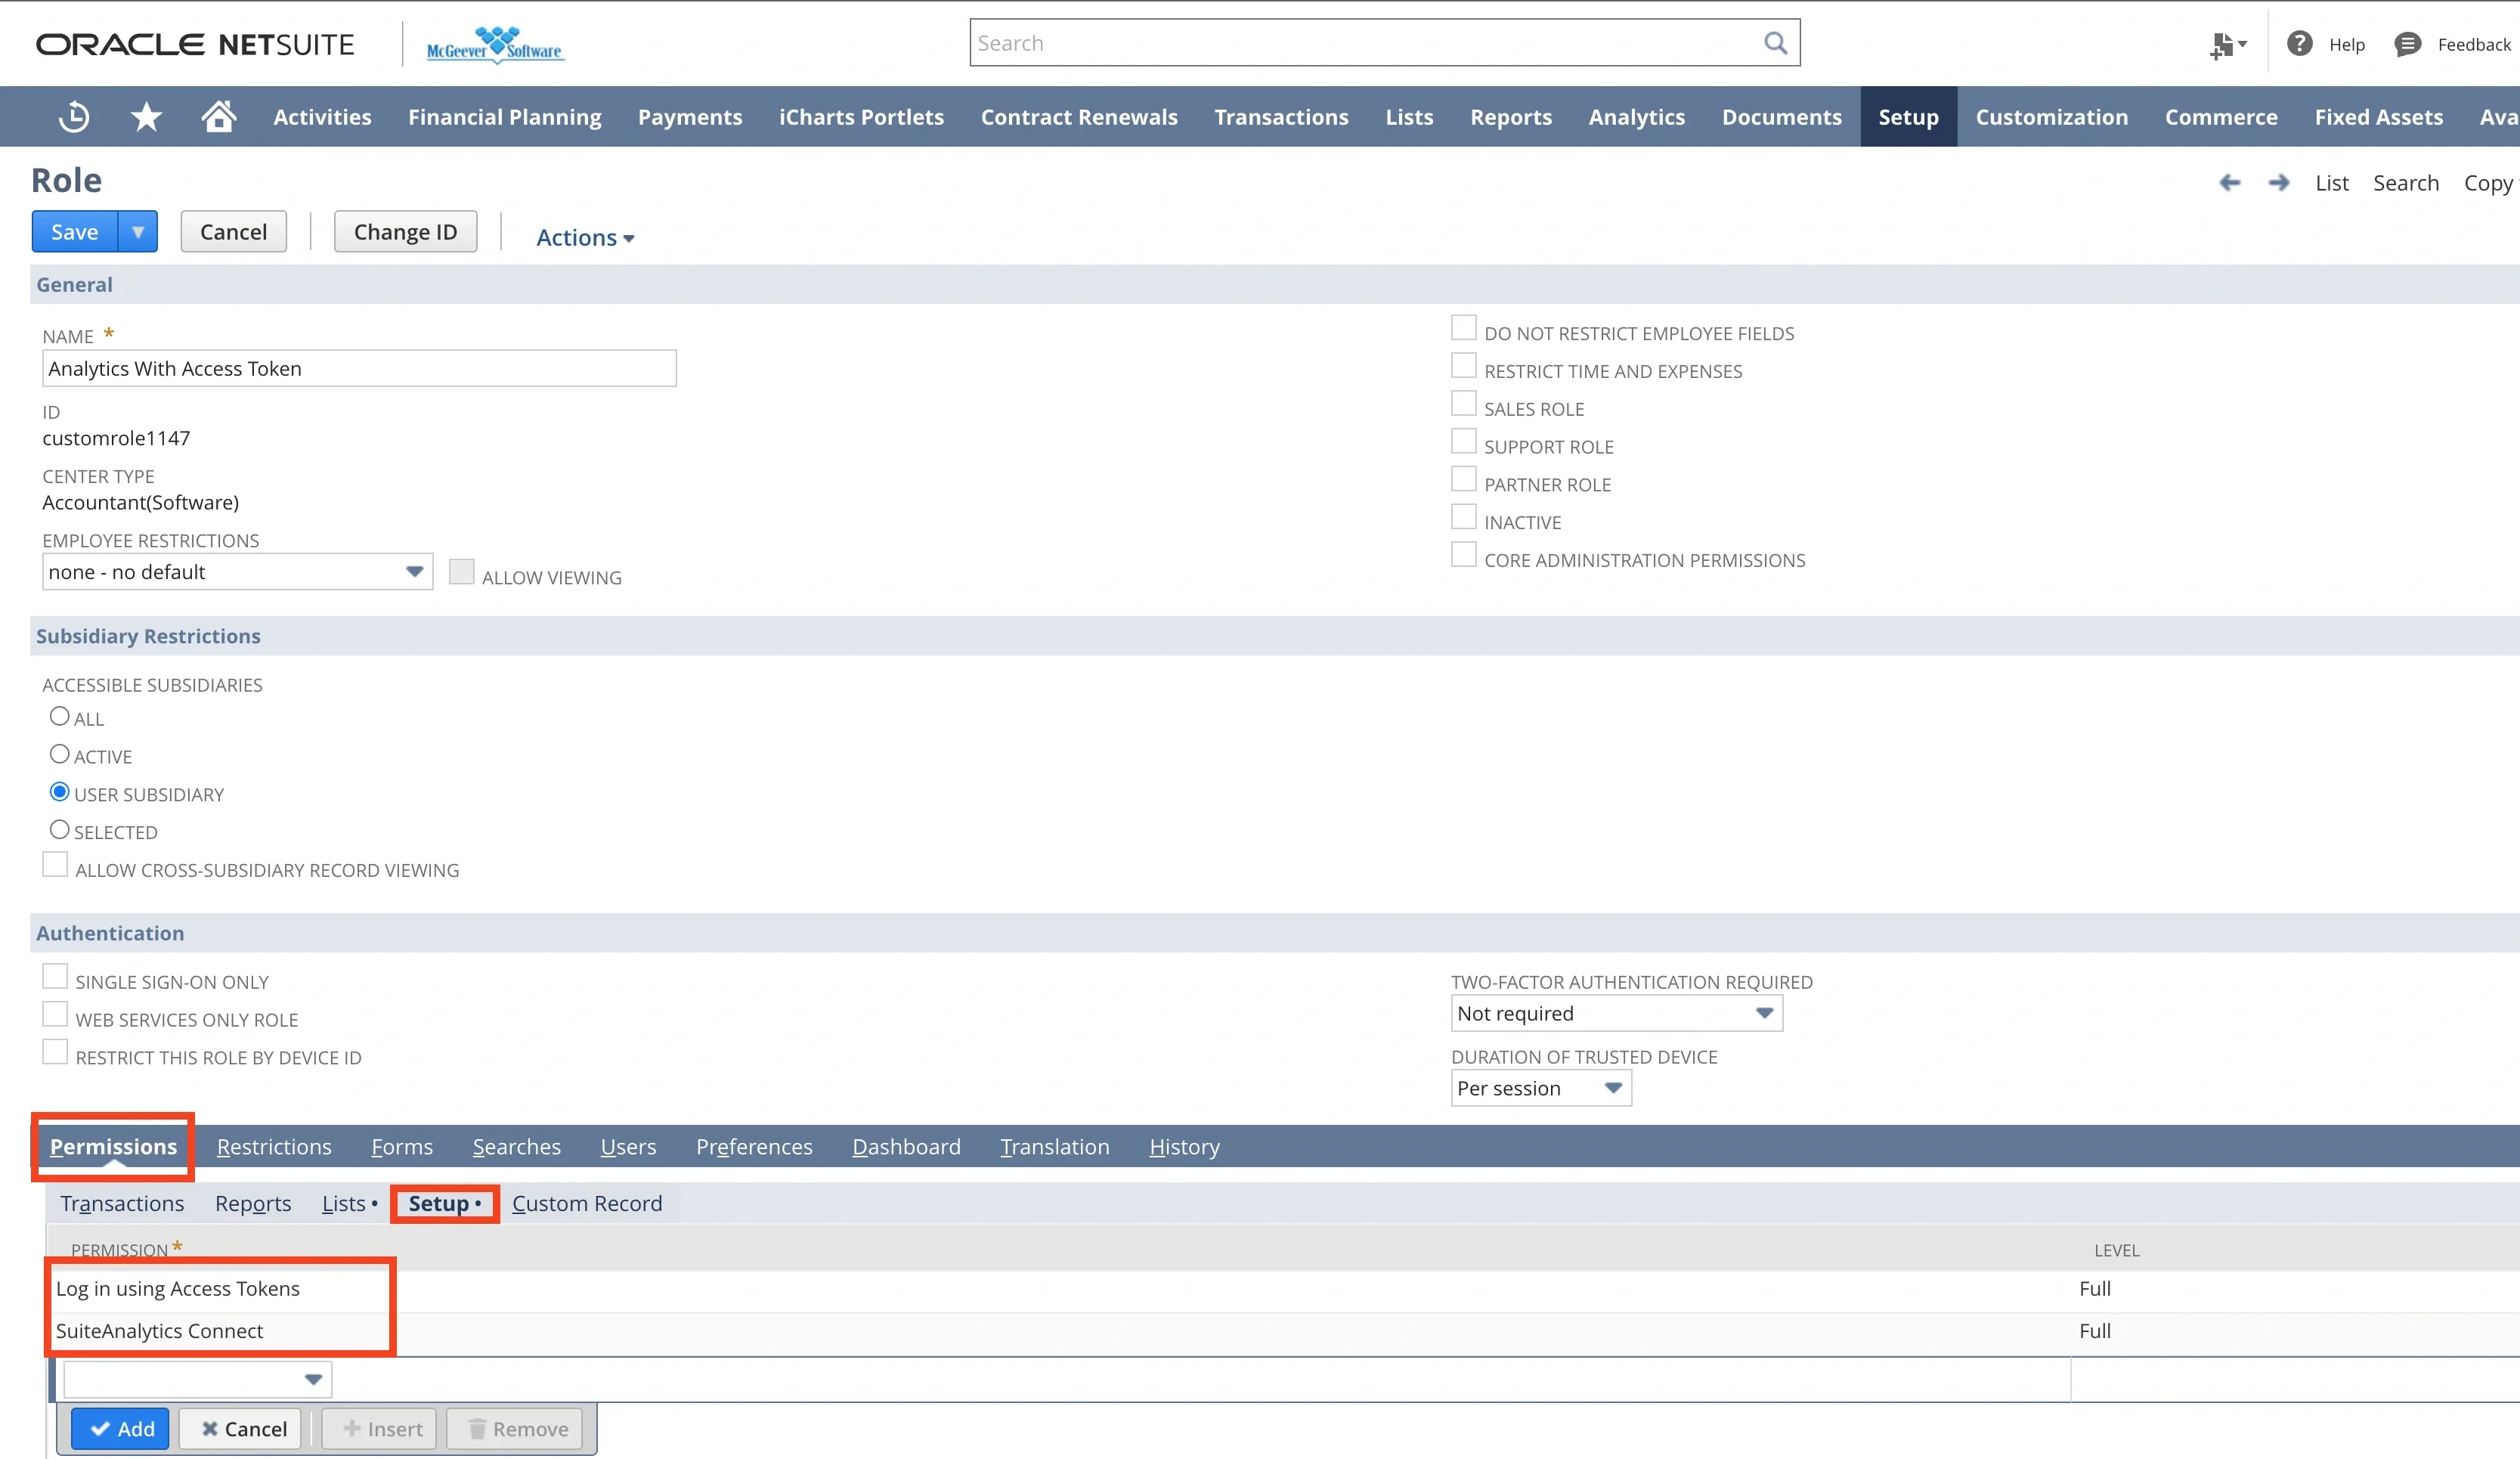This screenshot has height=1459, width=2520.
Task: Open the EMPLOYEE RESTRICTIONS dropdown
Action: pos(414,571)
